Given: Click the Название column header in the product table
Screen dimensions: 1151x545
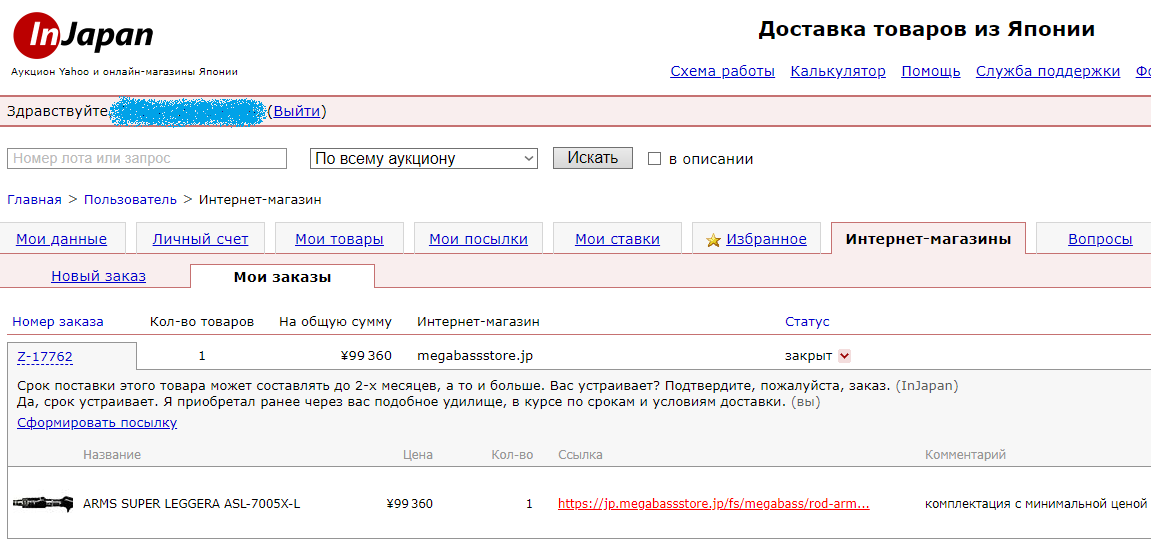Looking at the screenshot, I should (x=112, y=455).
